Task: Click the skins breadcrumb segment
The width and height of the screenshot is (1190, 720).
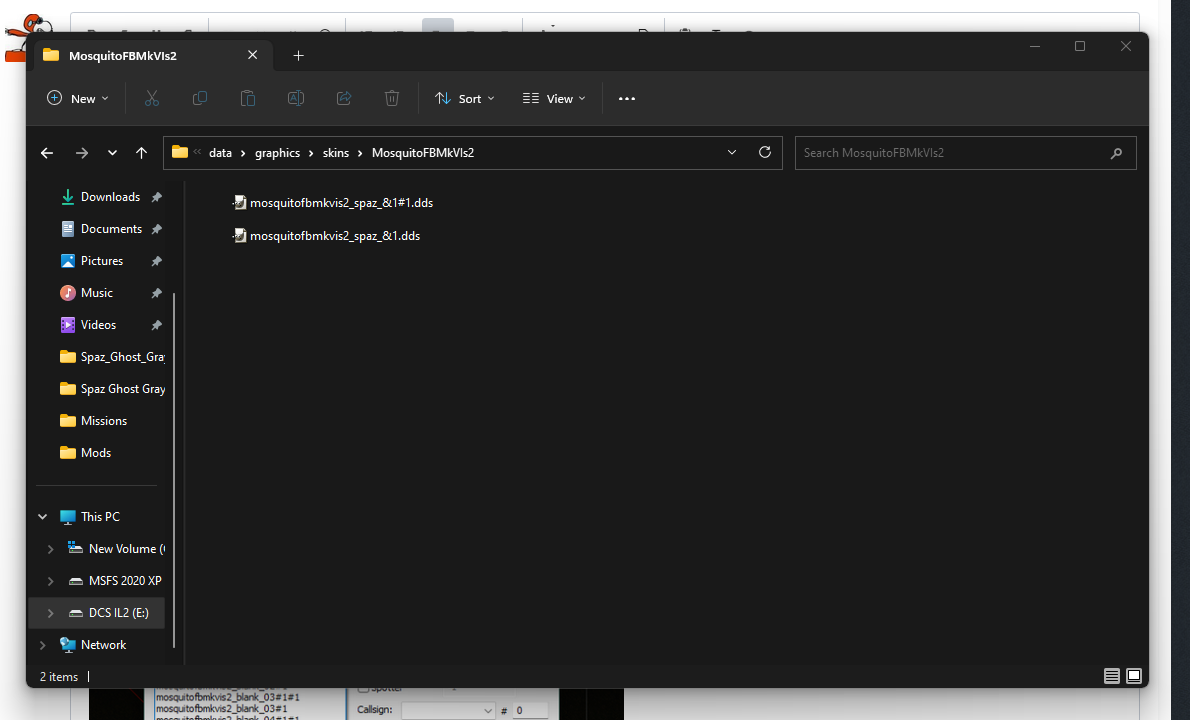Action: 335,152
